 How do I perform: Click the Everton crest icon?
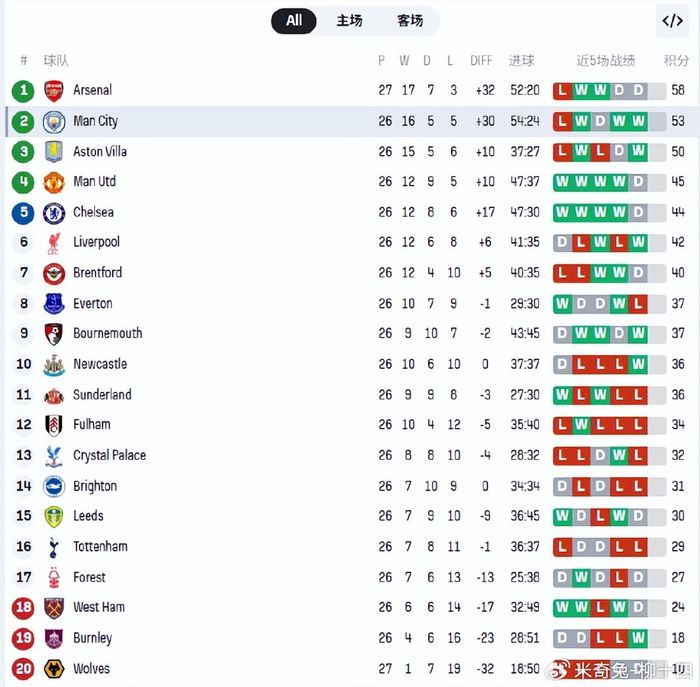coord(54,304)
